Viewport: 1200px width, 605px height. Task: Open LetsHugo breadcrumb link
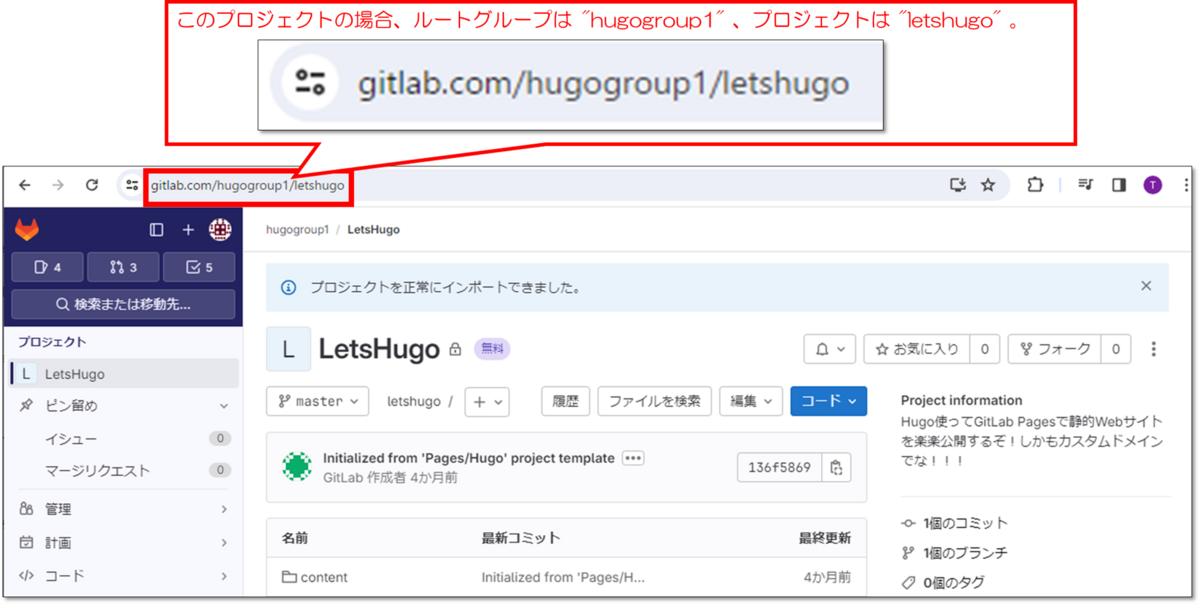click(x=373, y=230)
